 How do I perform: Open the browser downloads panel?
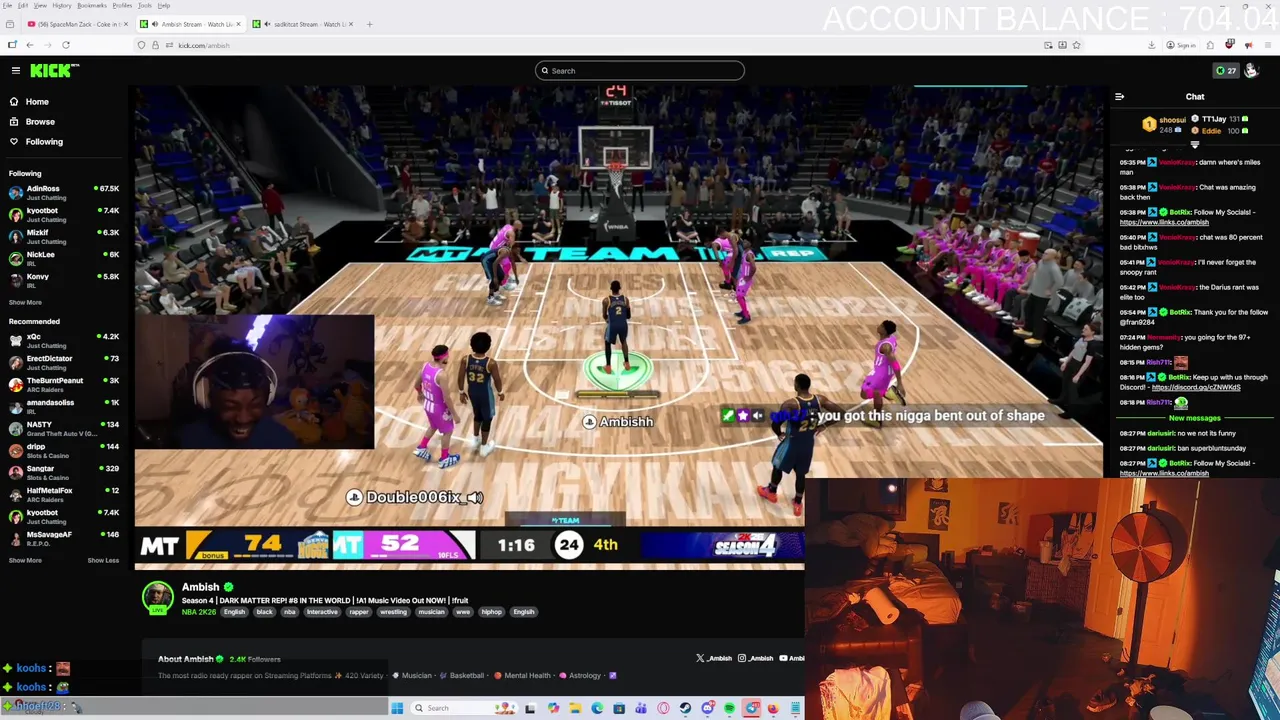click(1151, 45)
